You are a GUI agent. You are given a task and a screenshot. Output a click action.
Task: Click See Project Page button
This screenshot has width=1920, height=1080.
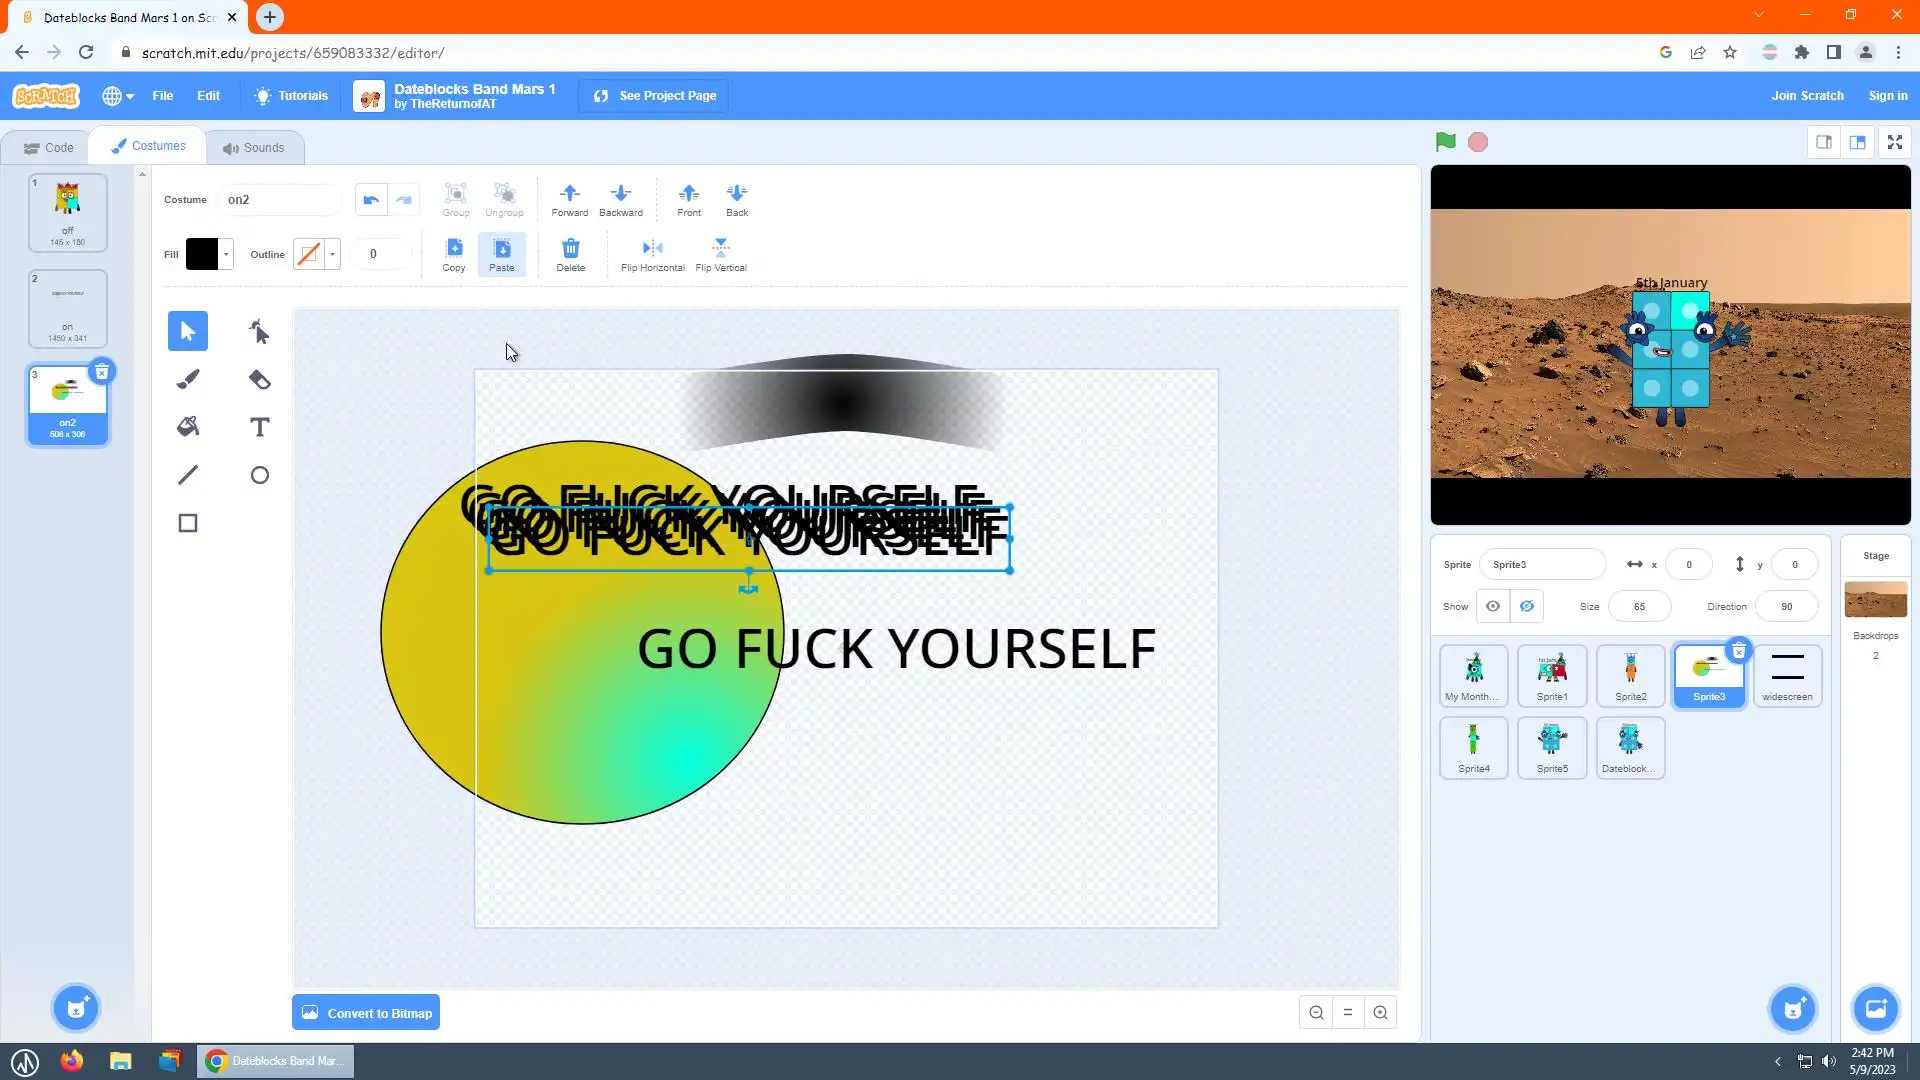click(654, 96)
